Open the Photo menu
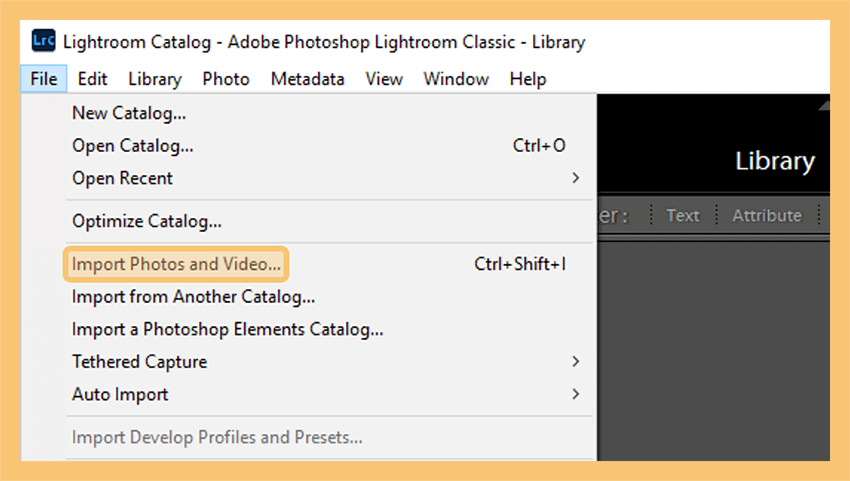This screenshot has height=481, width=850. pos(226,79)
